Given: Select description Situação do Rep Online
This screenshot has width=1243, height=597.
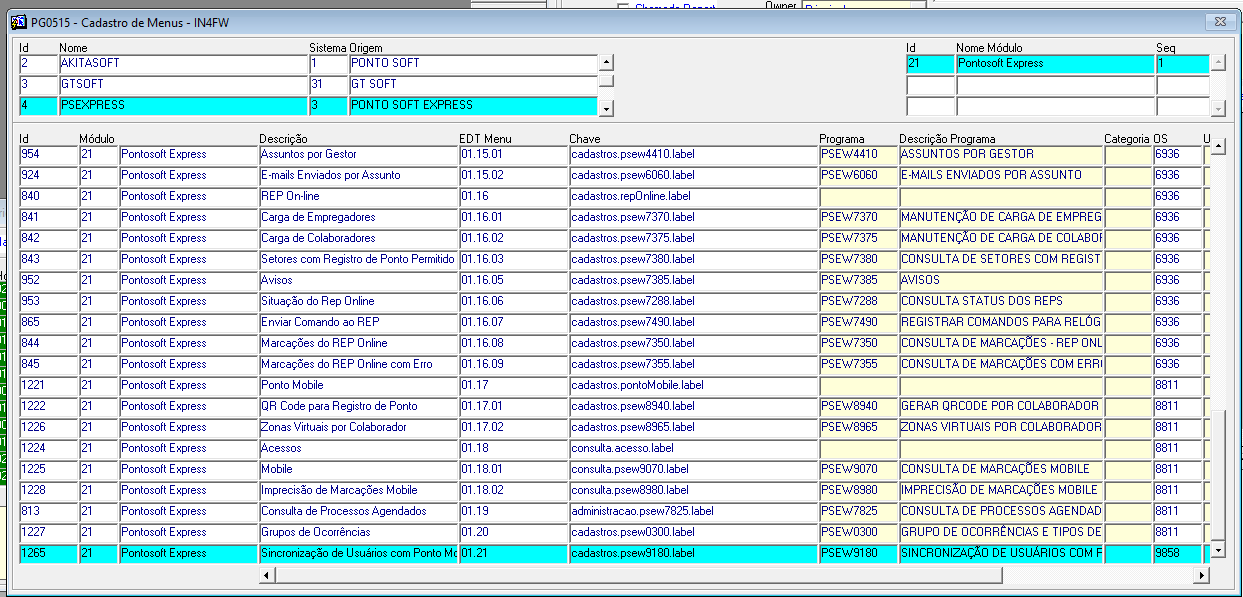Looking at the screenshot, I should 358,301.
